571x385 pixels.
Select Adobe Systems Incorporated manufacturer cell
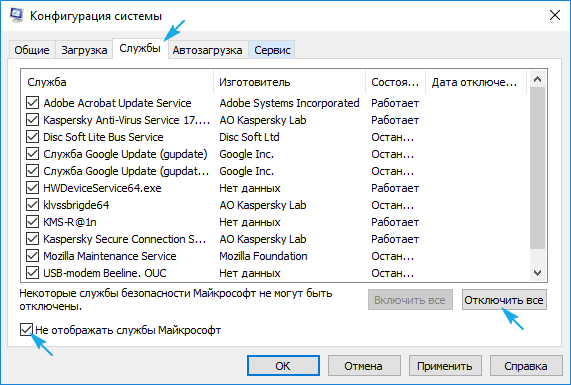(290, 103)
